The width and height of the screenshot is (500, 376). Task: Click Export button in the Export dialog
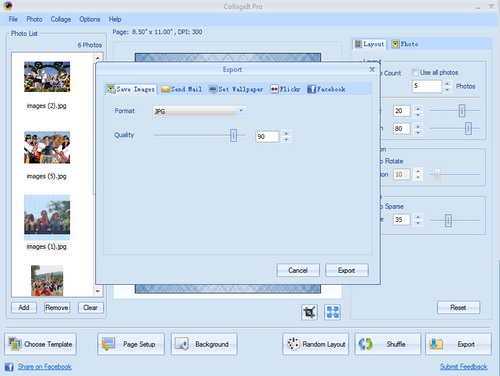pyautogui.click(x=347, y=270)
